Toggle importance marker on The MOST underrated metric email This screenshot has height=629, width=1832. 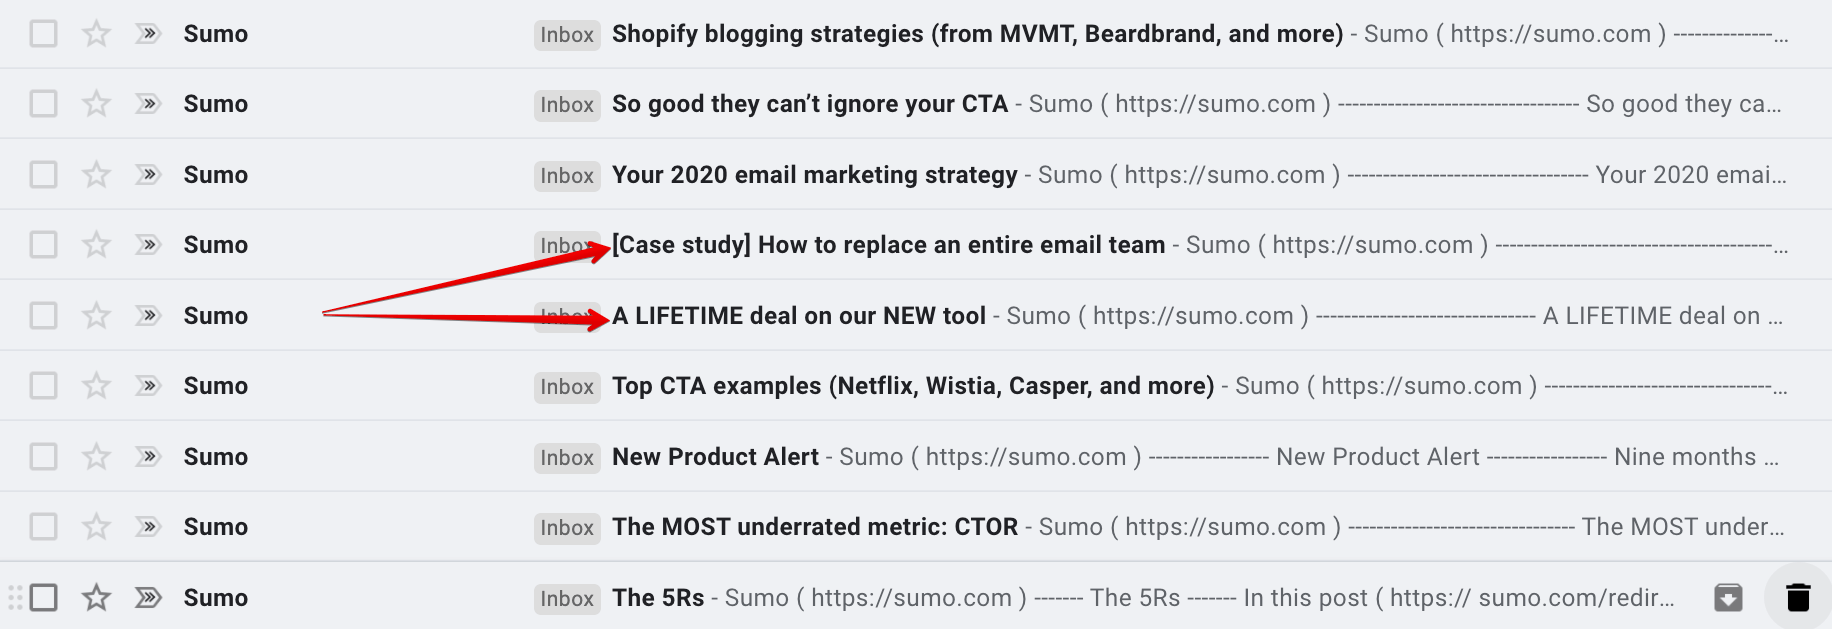(148, 527)
